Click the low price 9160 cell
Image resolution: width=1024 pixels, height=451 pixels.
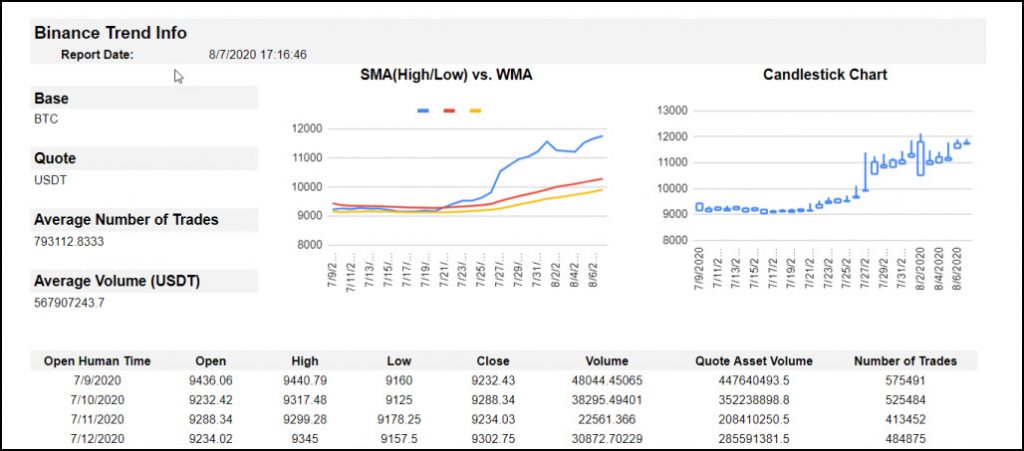click(398, 380)
